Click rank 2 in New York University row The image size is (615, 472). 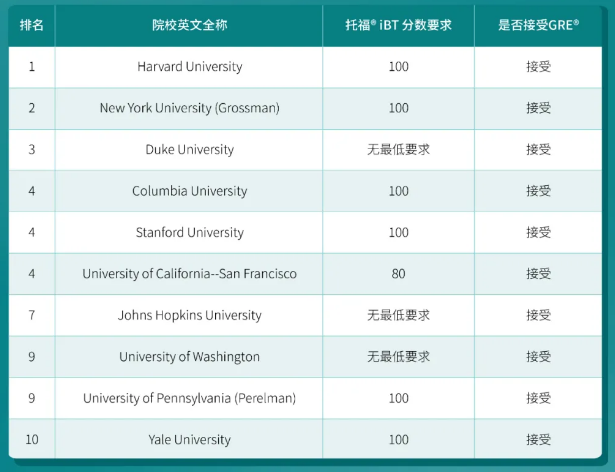[x=32, y=108]
